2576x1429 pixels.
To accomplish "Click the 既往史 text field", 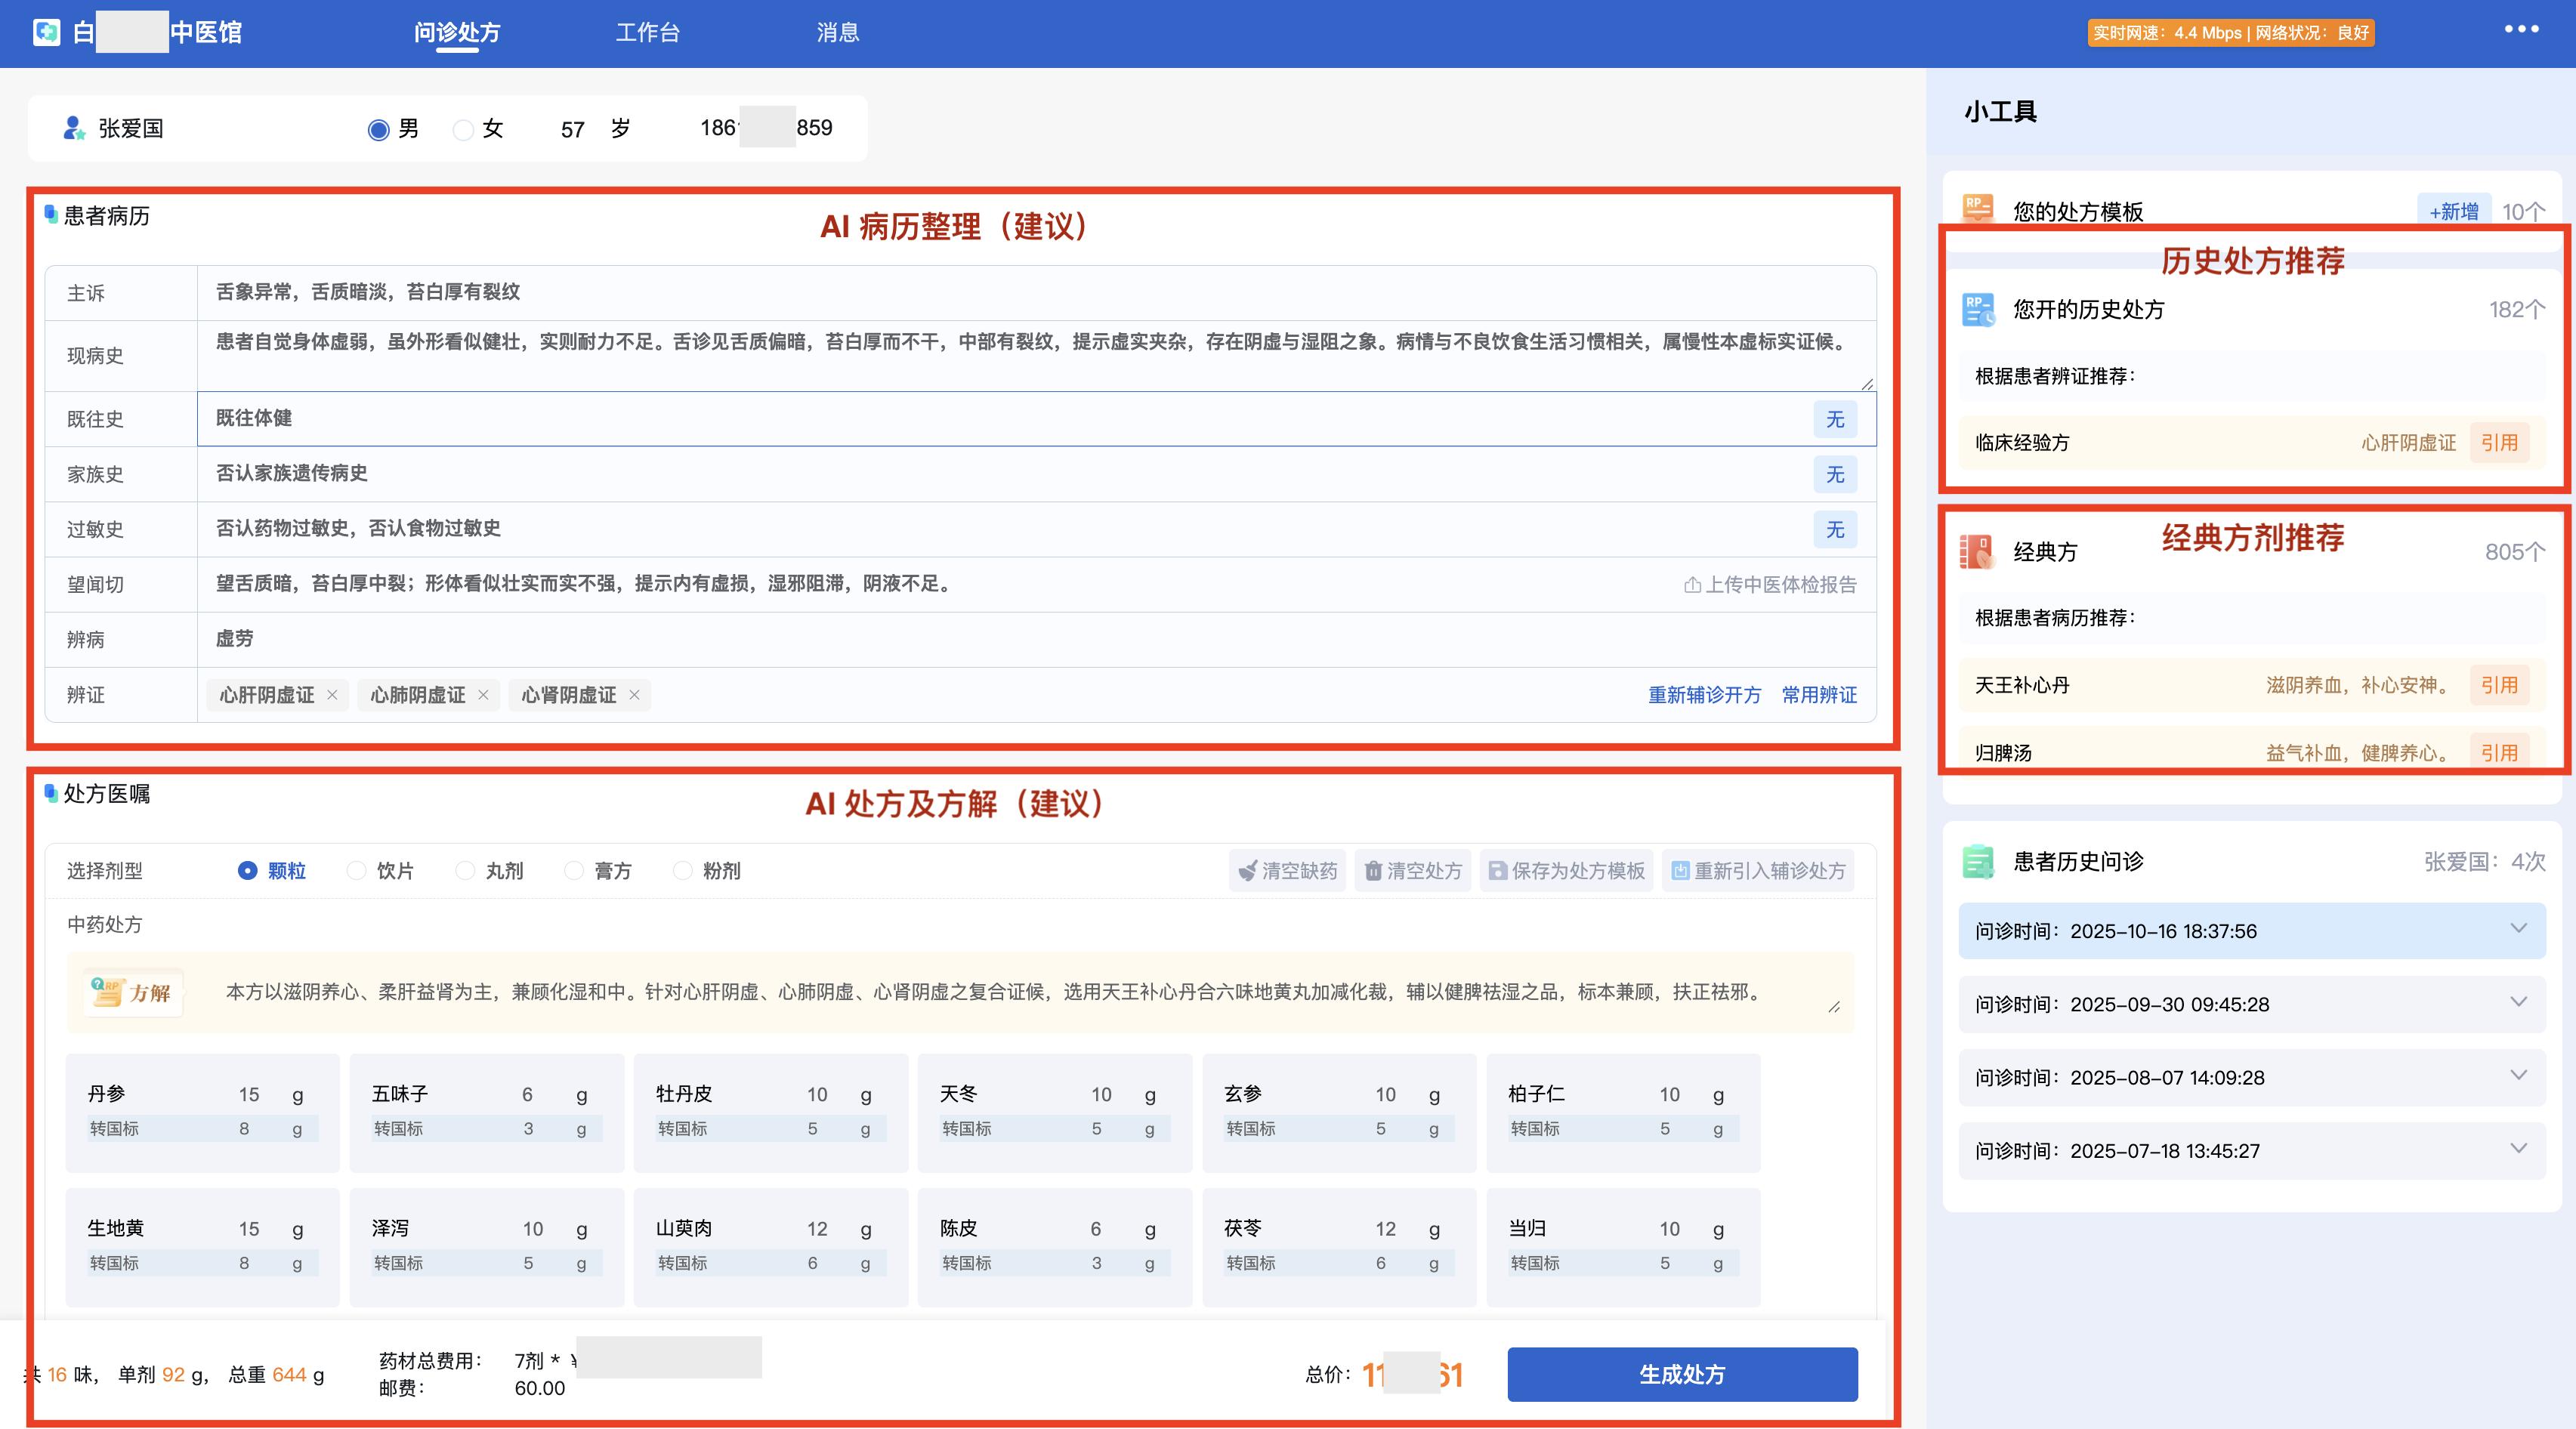I will coord(1000,419).
